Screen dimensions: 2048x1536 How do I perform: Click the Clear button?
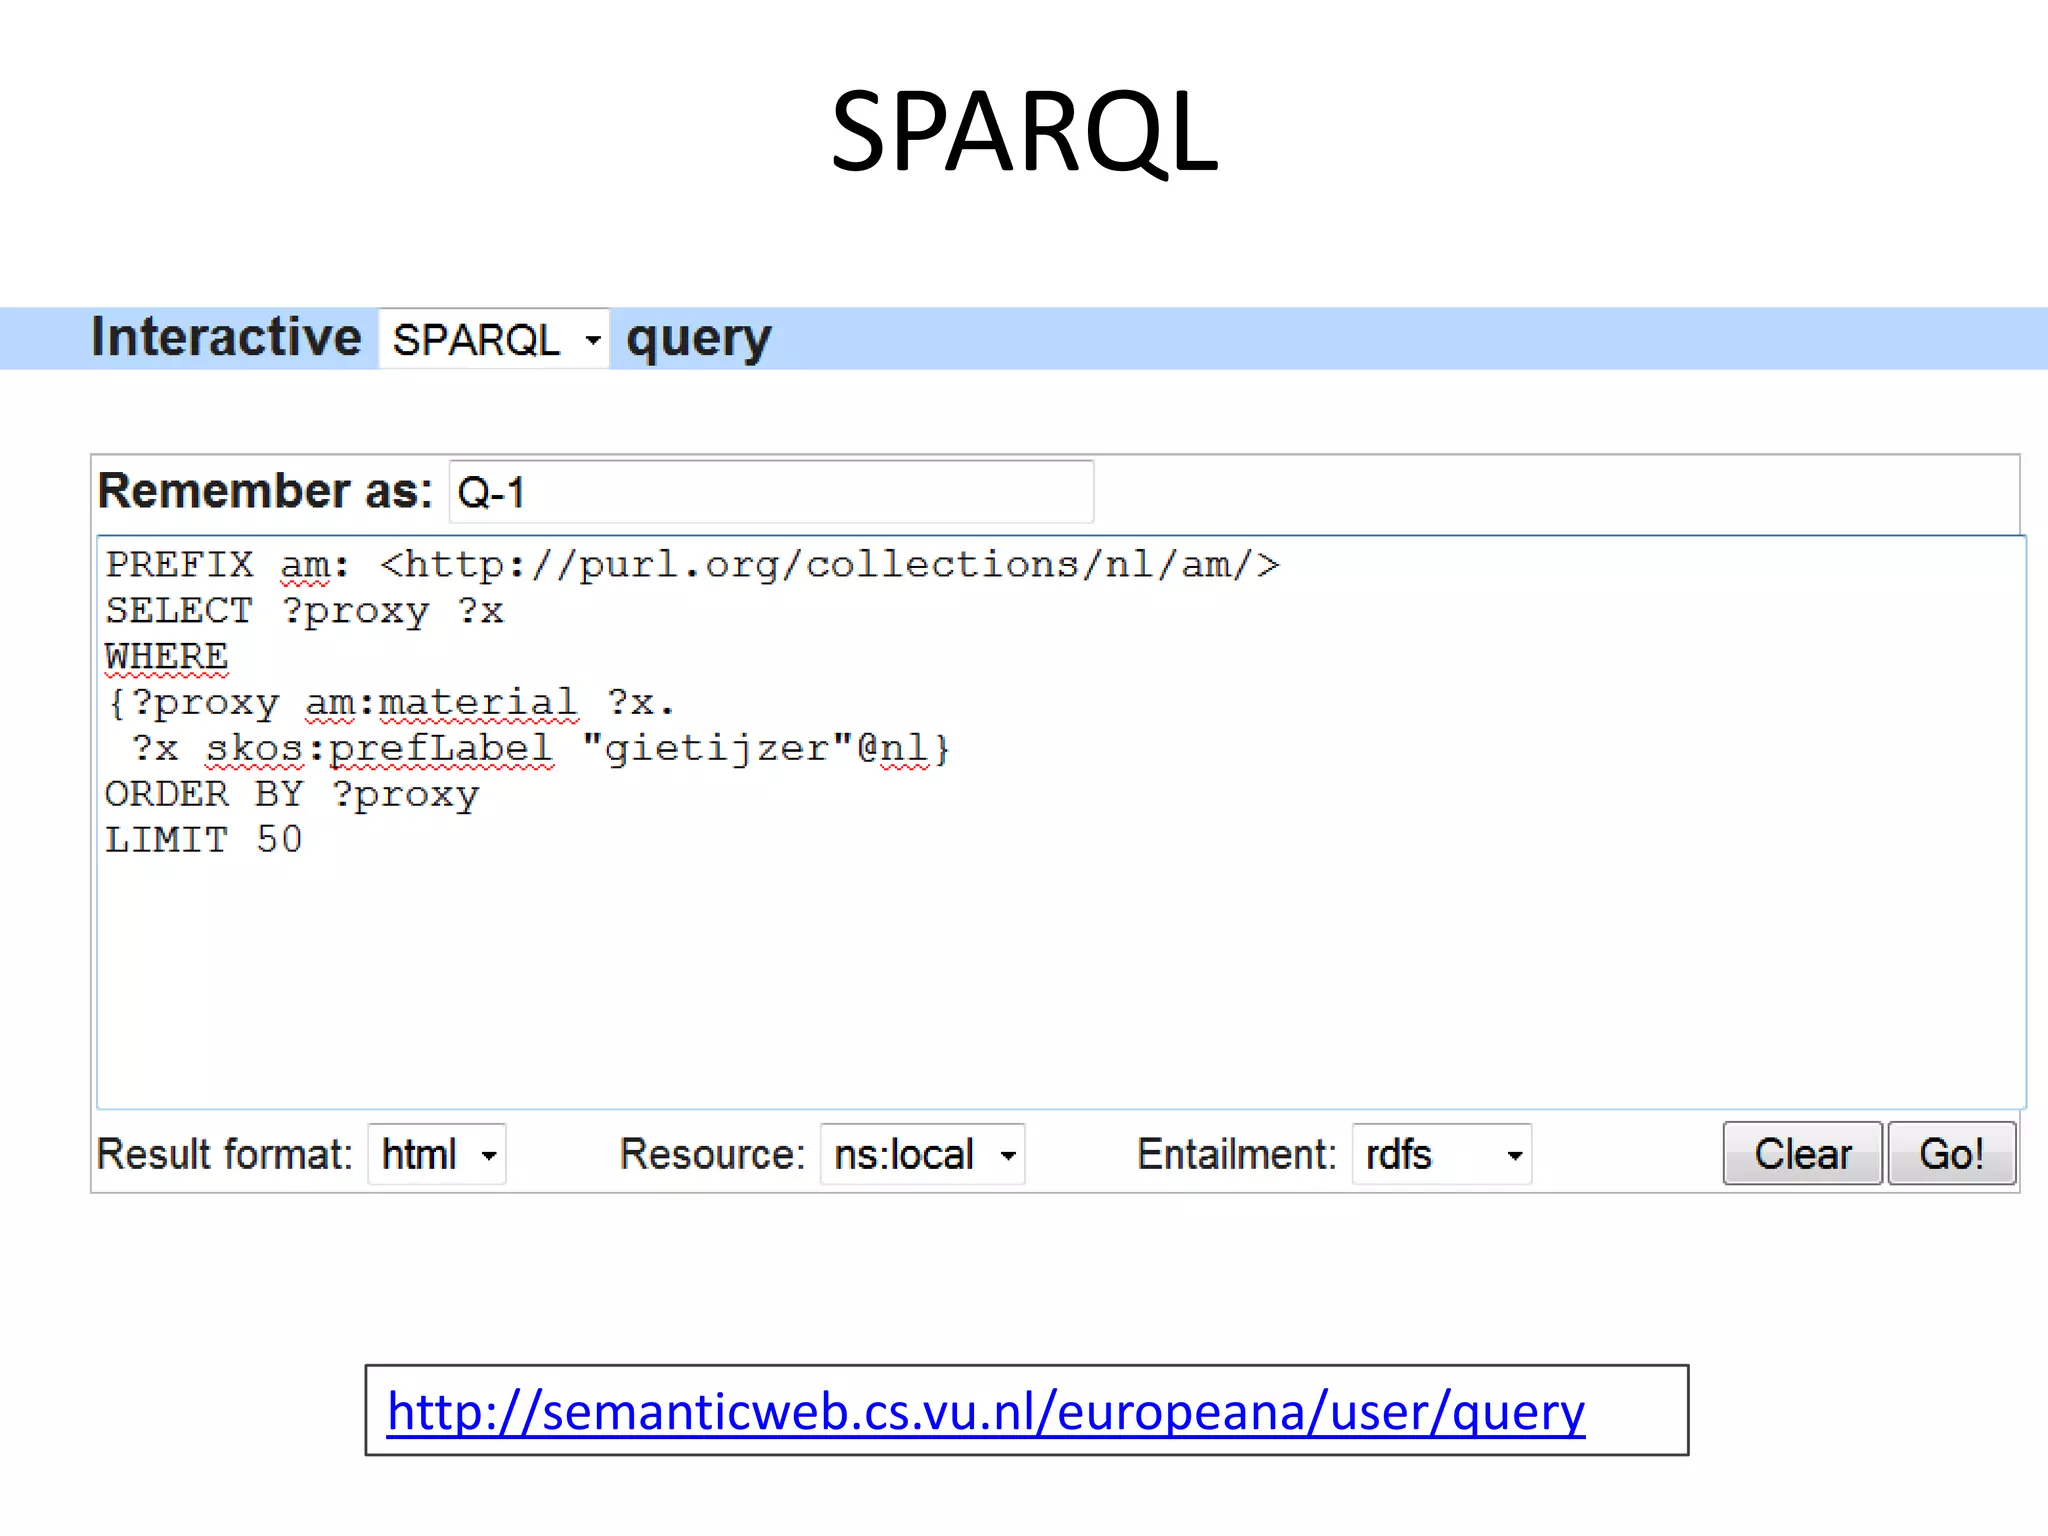click(x=1802, y=1154)
